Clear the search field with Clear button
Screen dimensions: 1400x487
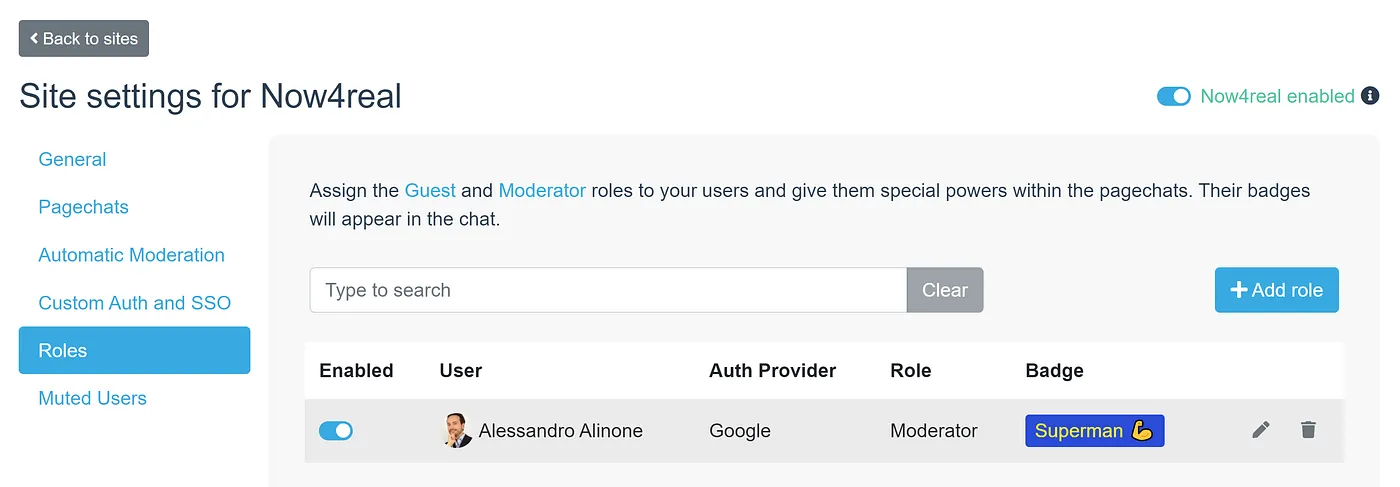(945, 290)
